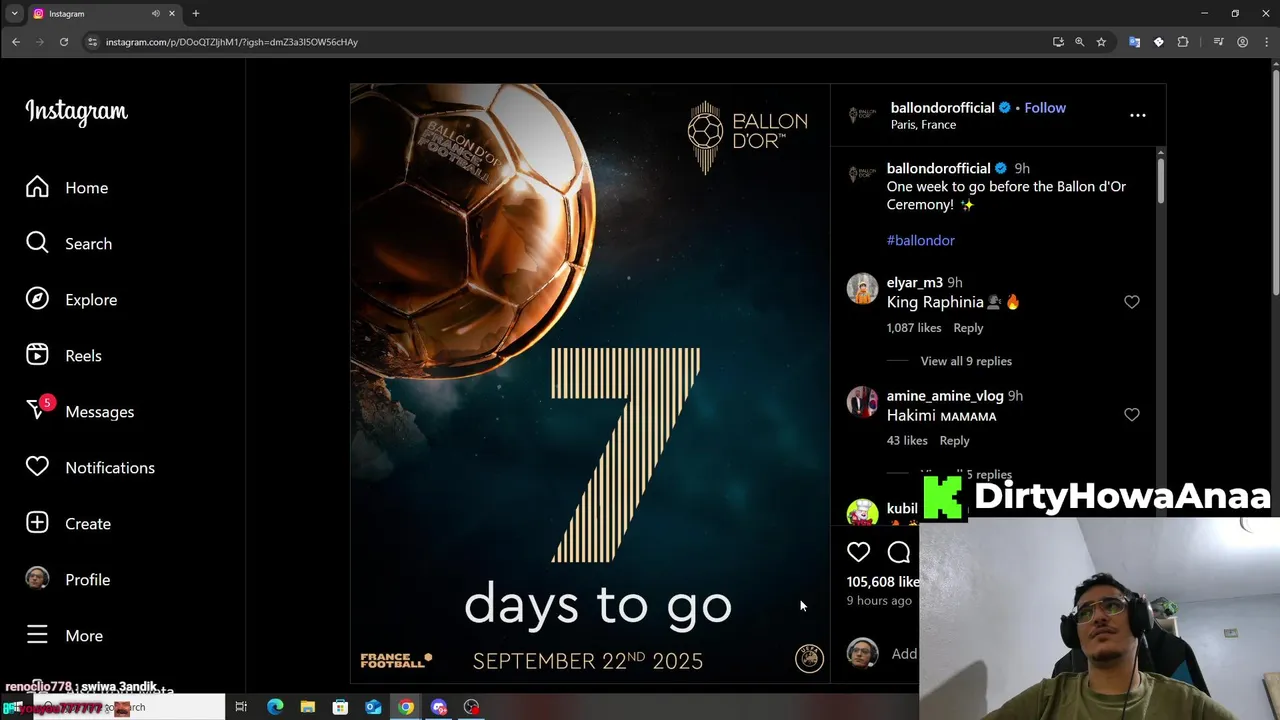Reply to amine_amine_vlog's comment

954,441
